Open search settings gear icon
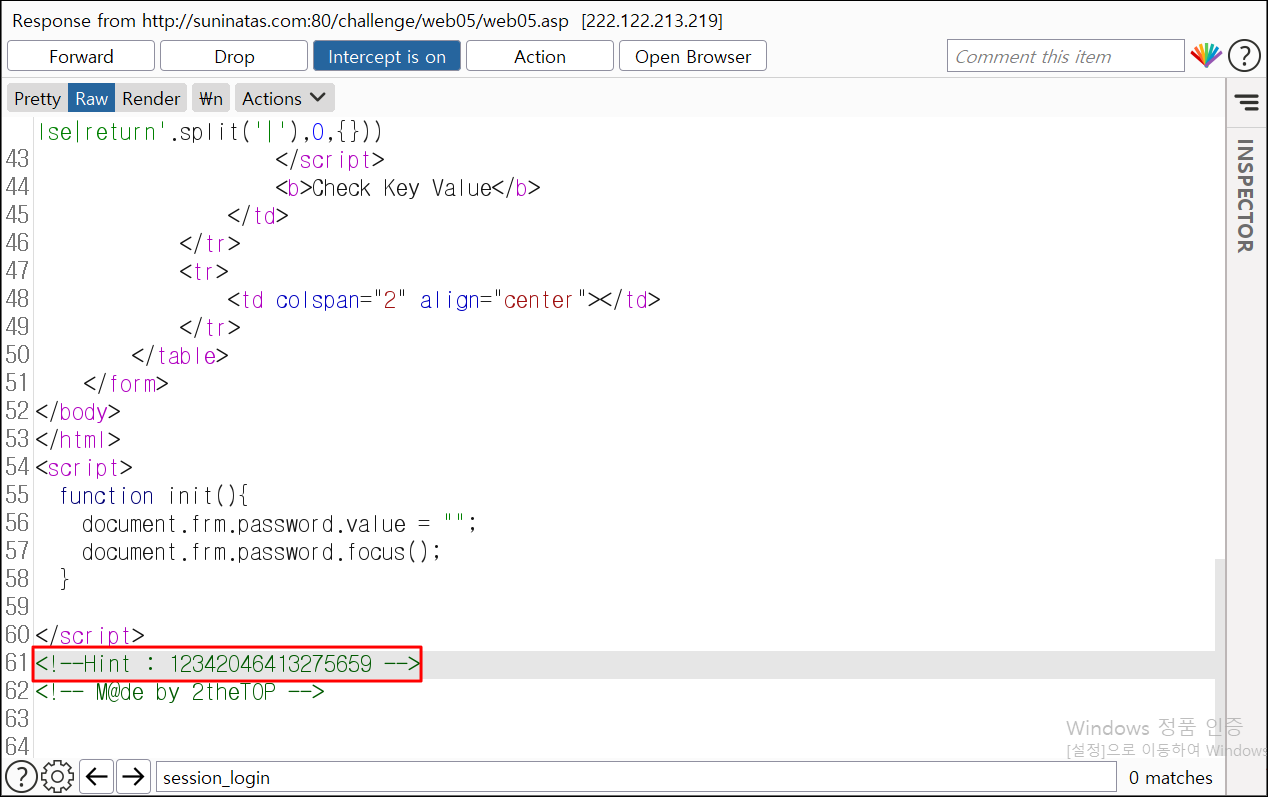This screenshot has height=797, width=1268. click(x=58, y=776)
